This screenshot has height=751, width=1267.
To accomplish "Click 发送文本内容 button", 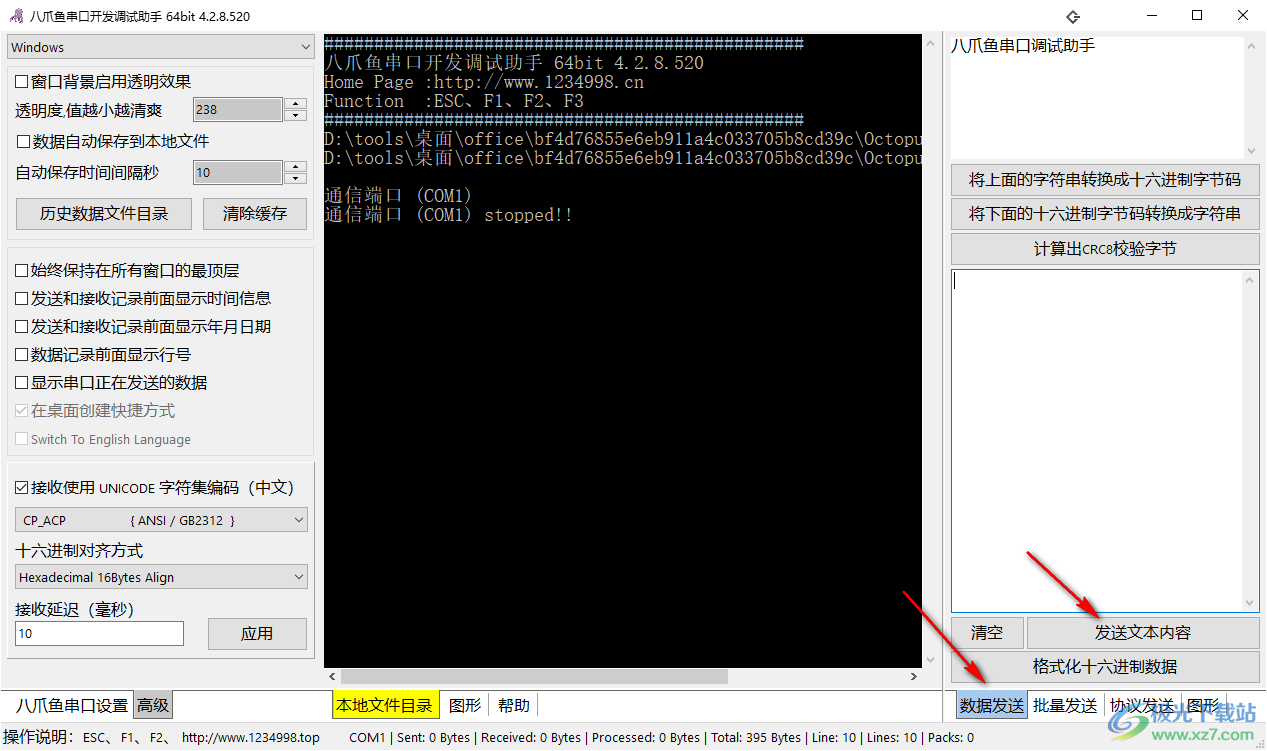I will point(1143,632).
